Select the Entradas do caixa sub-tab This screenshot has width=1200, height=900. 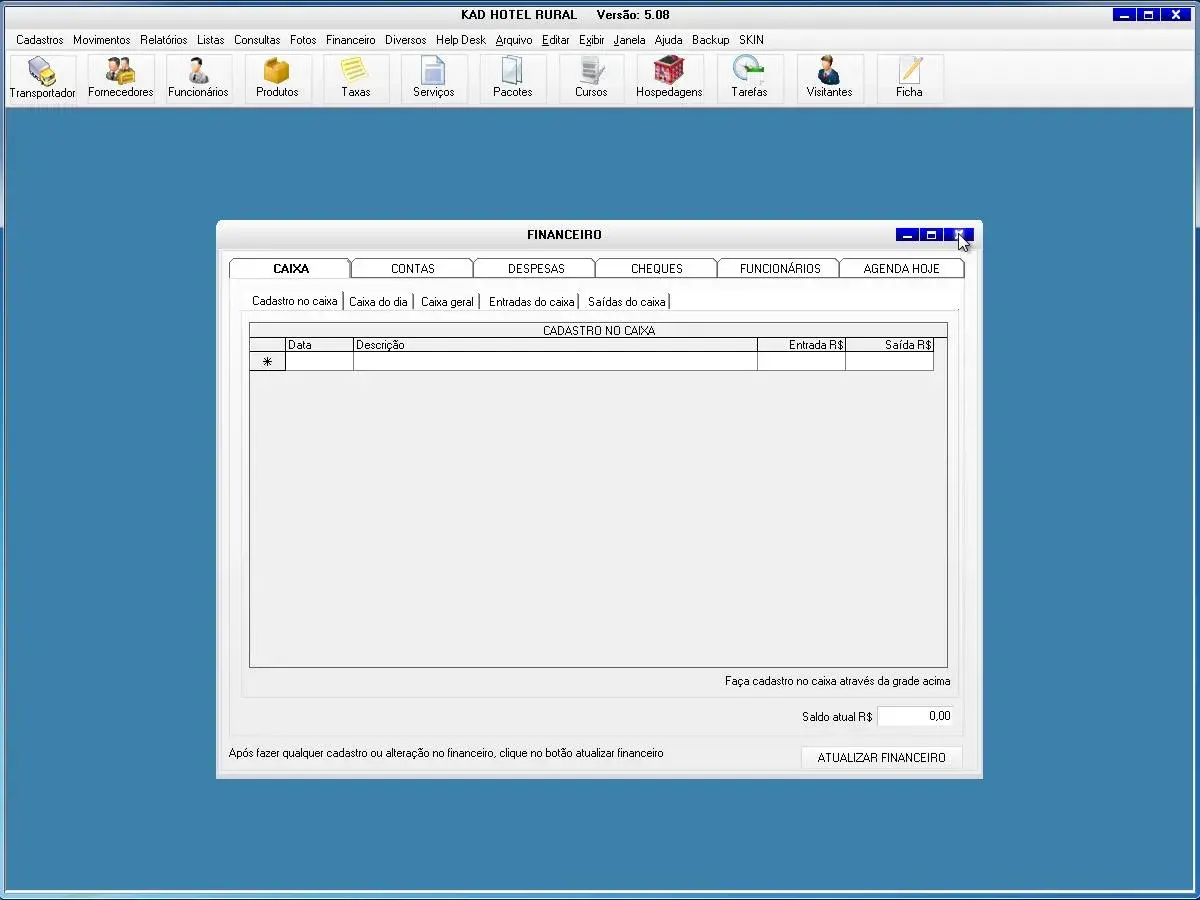click(x=531, y=301)
